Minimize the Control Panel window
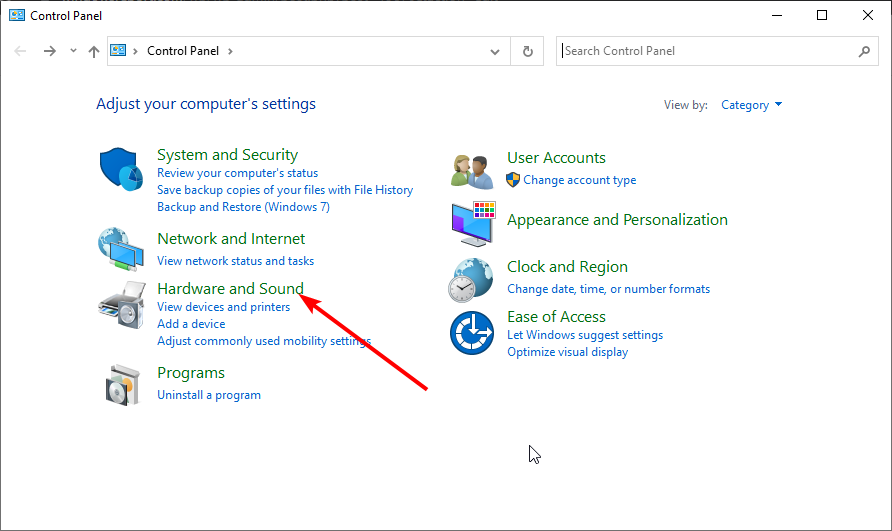The width and height of the screenshot is (892, 531). pos(777,15)
